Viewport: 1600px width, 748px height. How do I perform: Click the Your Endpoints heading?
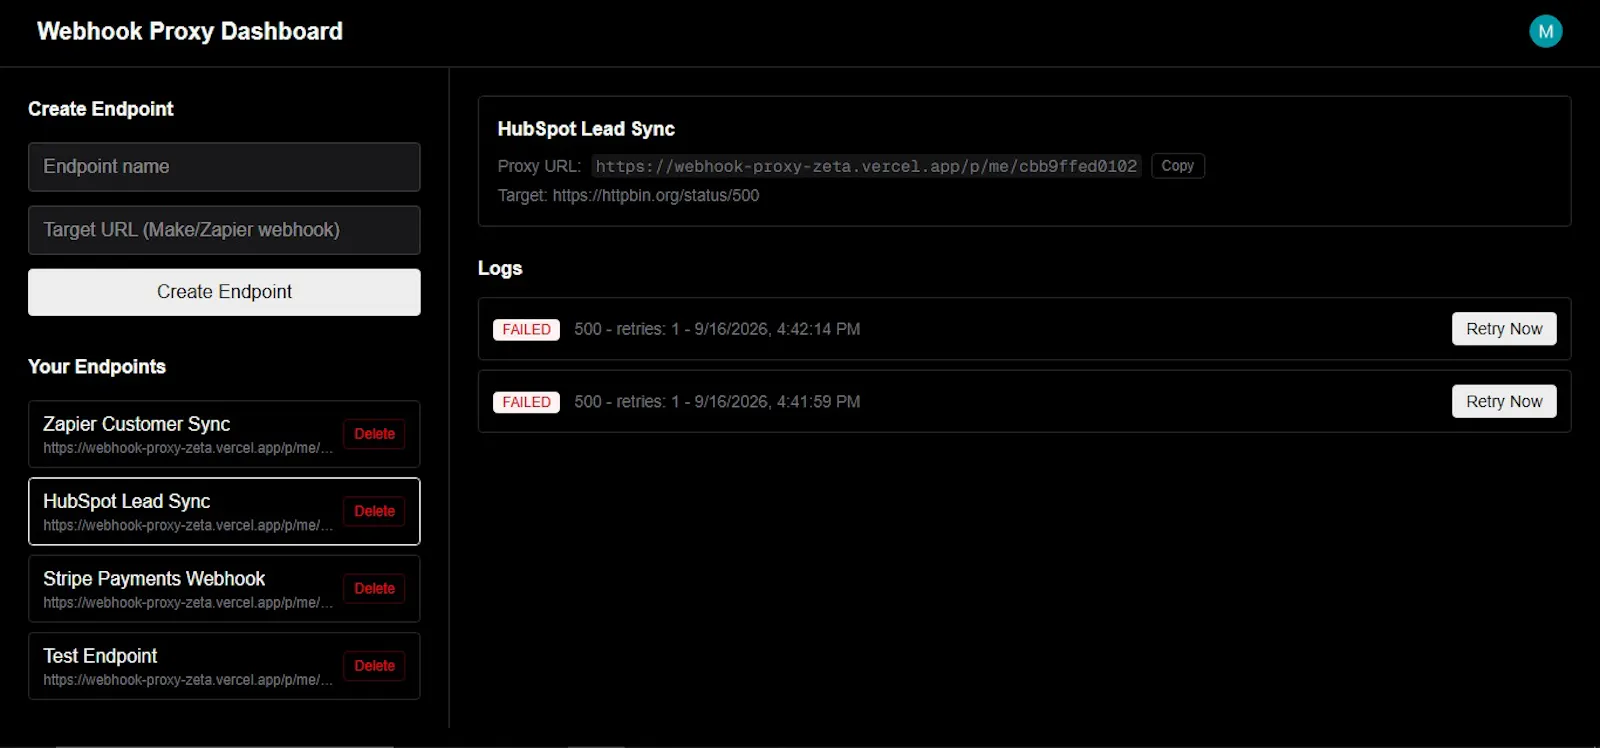97,367
